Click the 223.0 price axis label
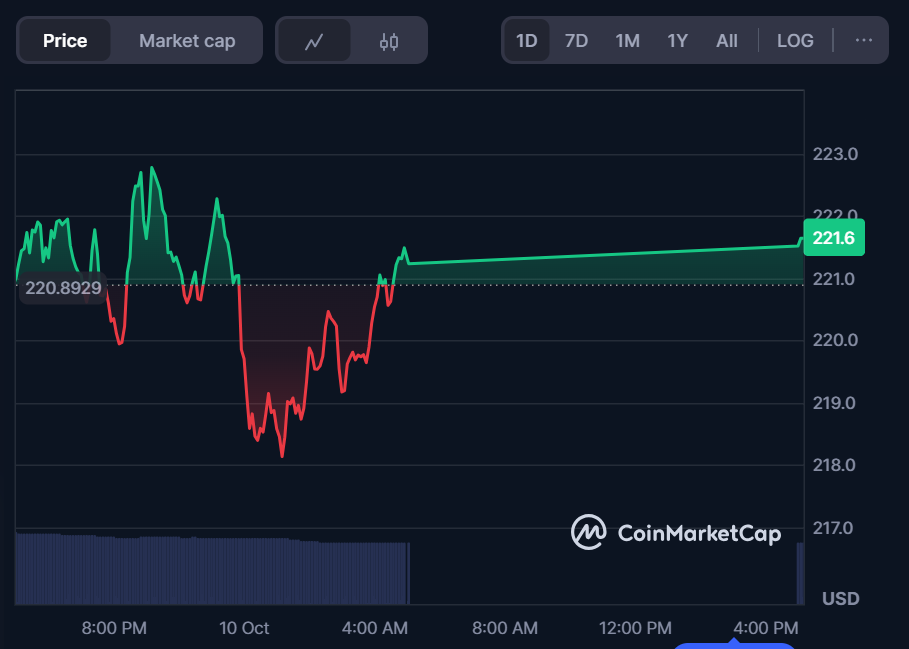 (x=835, y=155)
